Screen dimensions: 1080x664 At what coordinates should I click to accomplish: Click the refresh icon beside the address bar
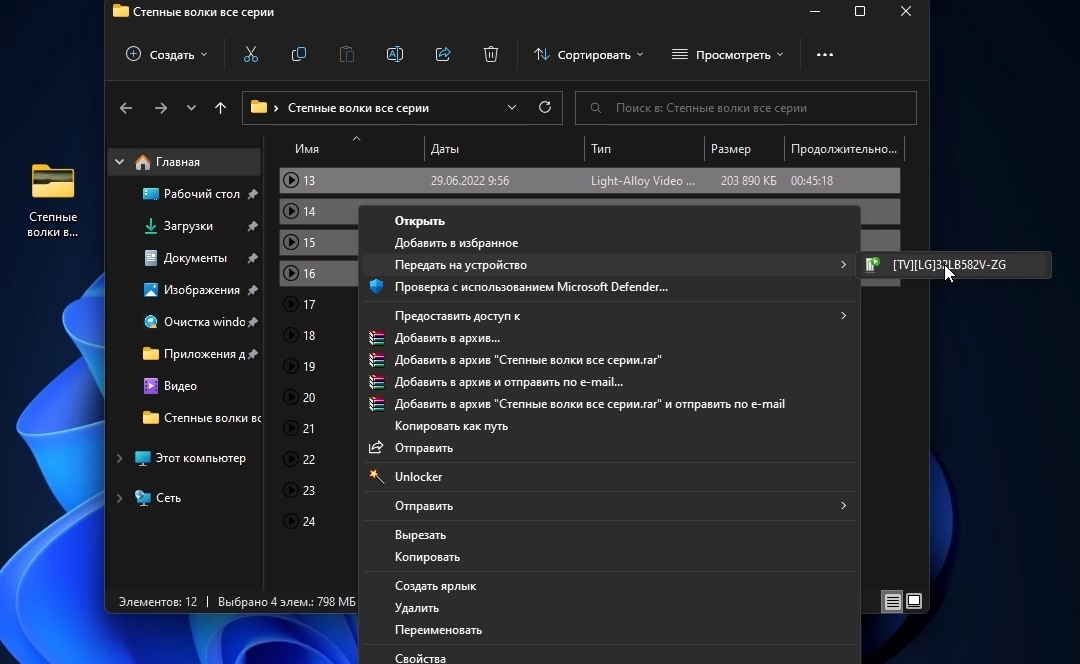(545, 108)
